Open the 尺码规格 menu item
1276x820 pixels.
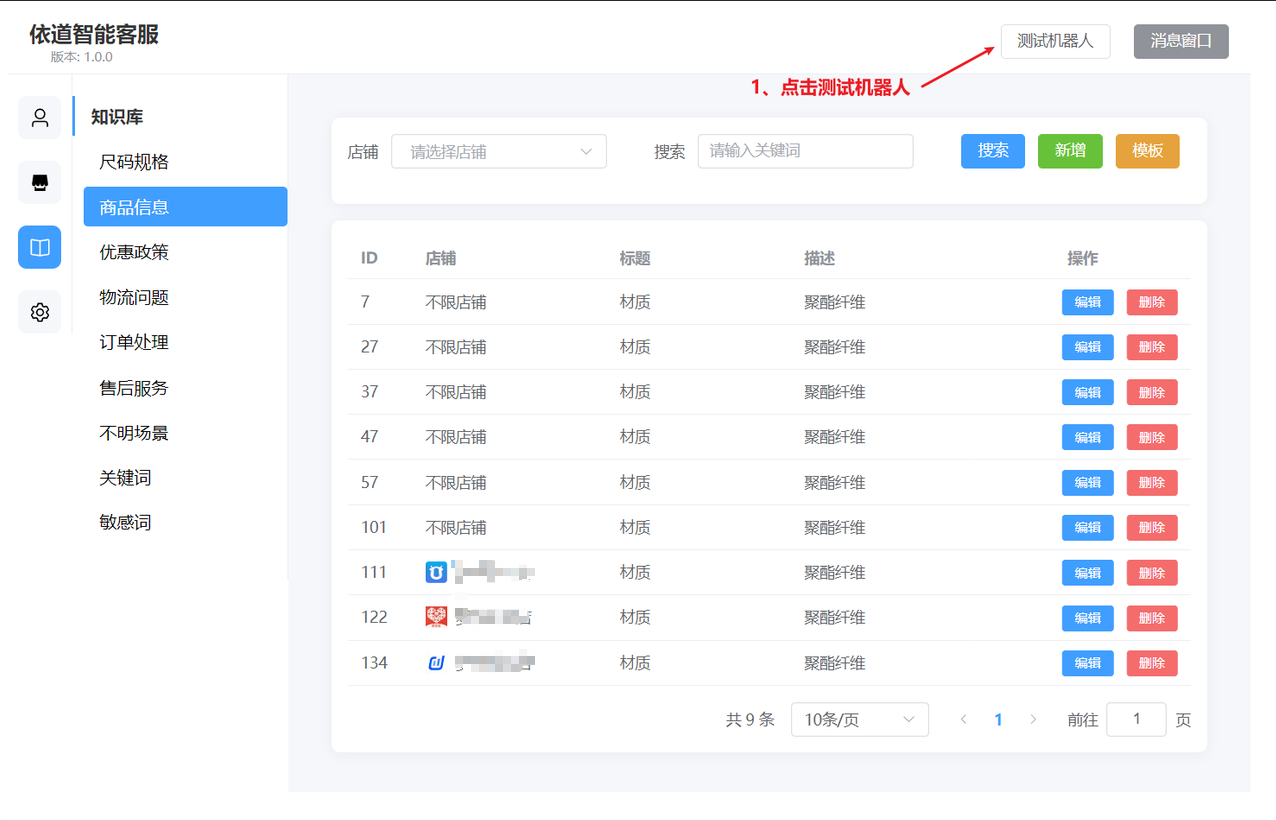(x=134, y=162)
